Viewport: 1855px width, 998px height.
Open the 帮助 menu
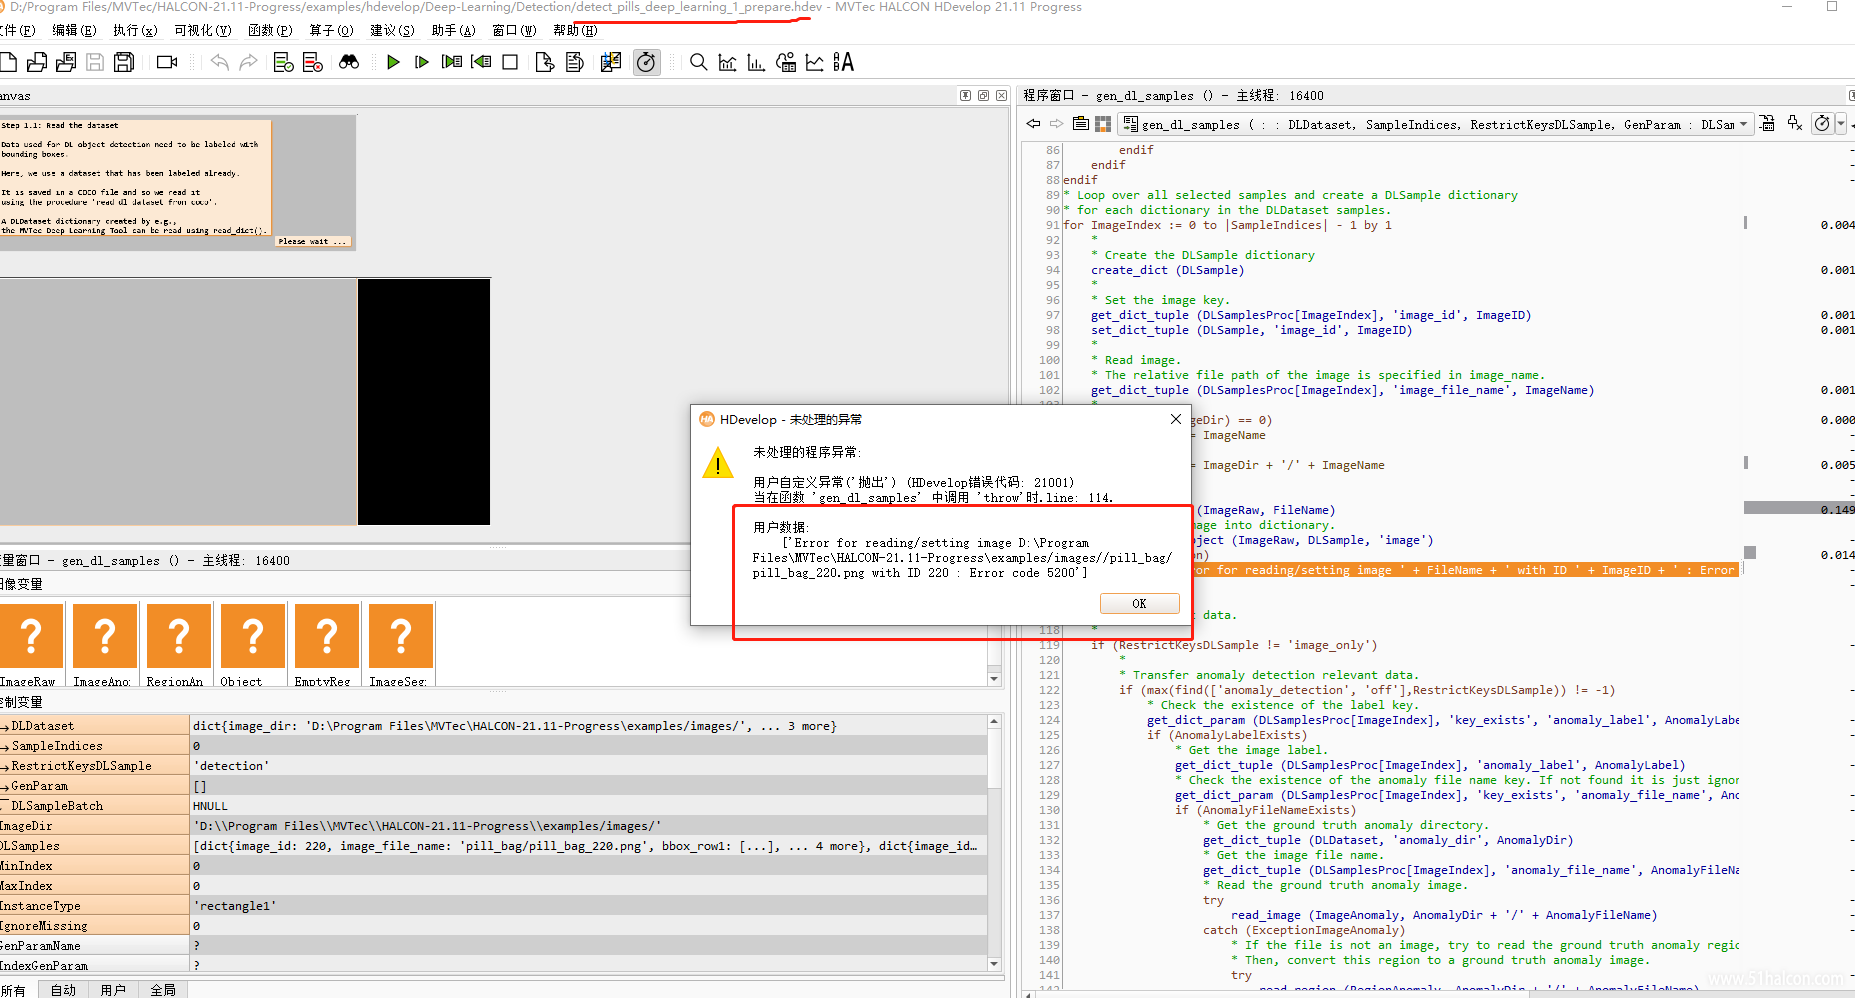coord(575,30)
